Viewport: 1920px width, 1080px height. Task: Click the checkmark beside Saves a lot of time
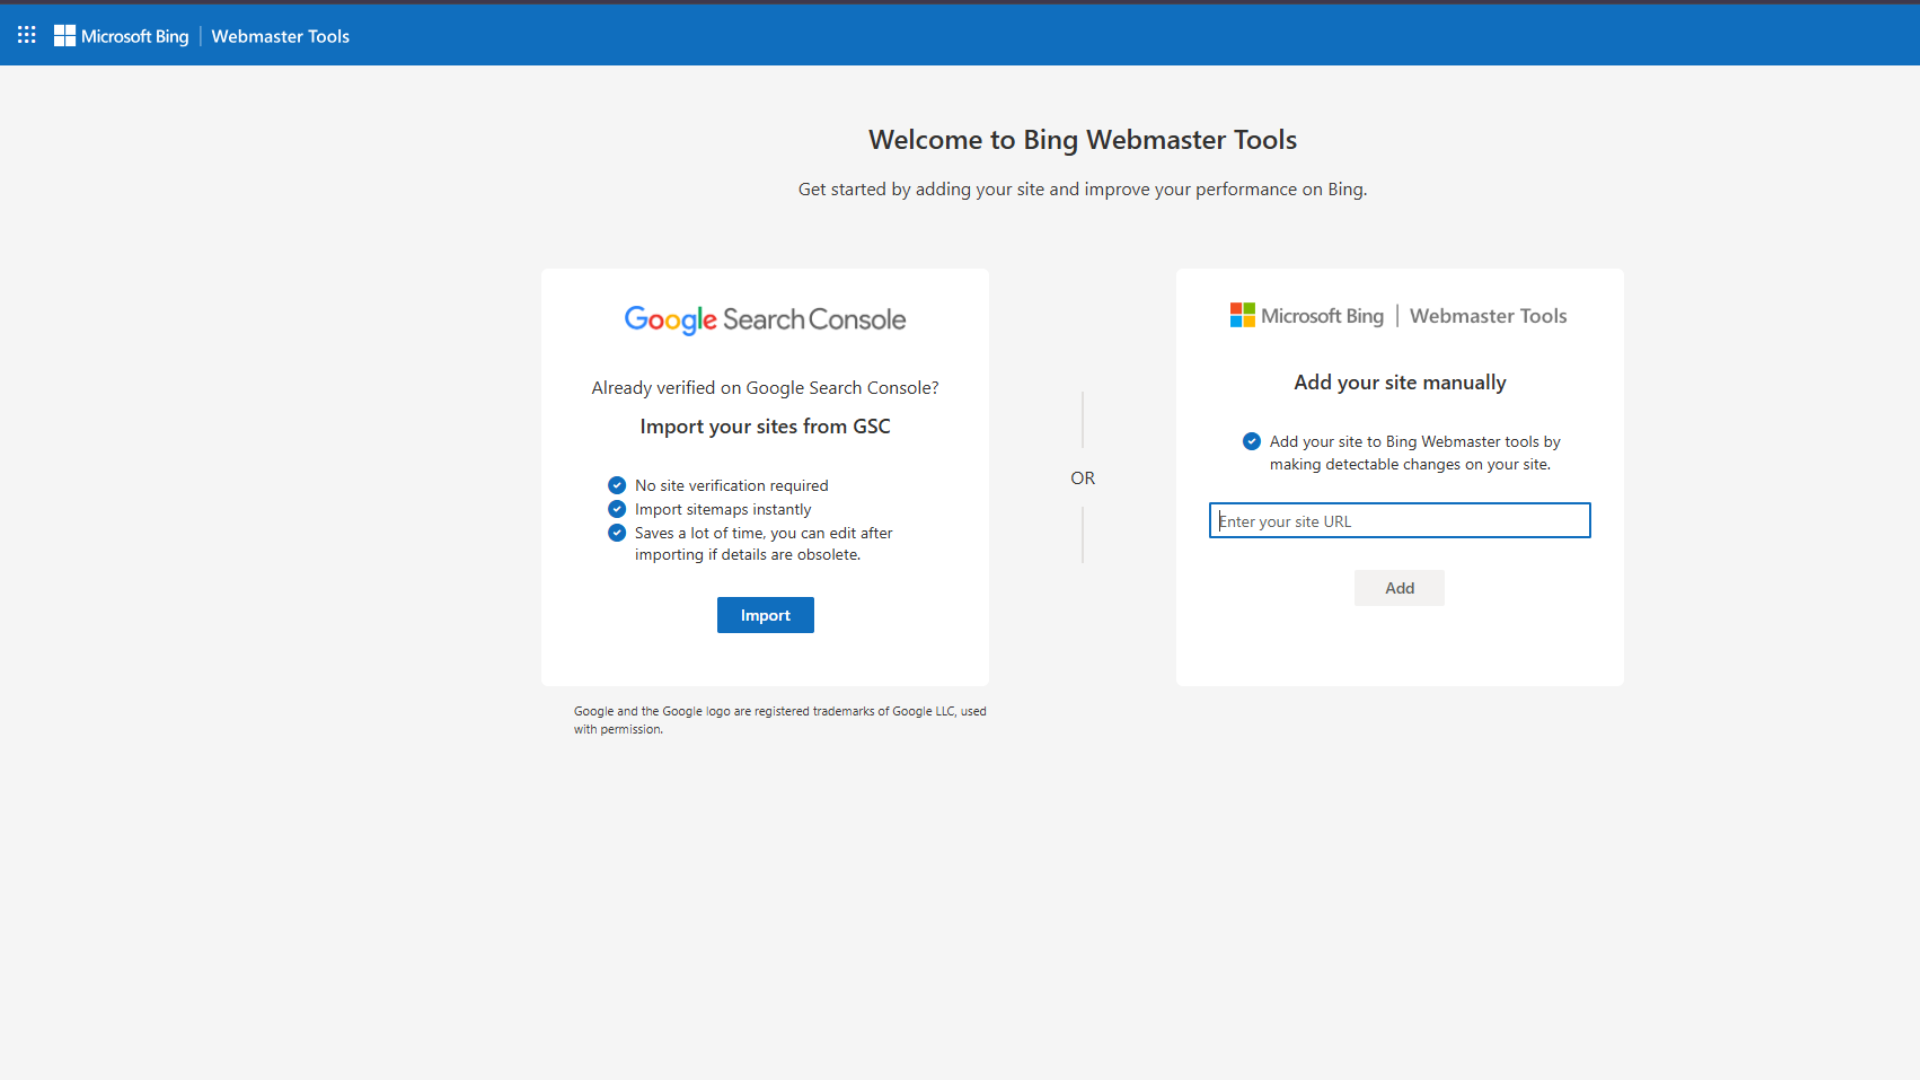[x=616, y=533]
